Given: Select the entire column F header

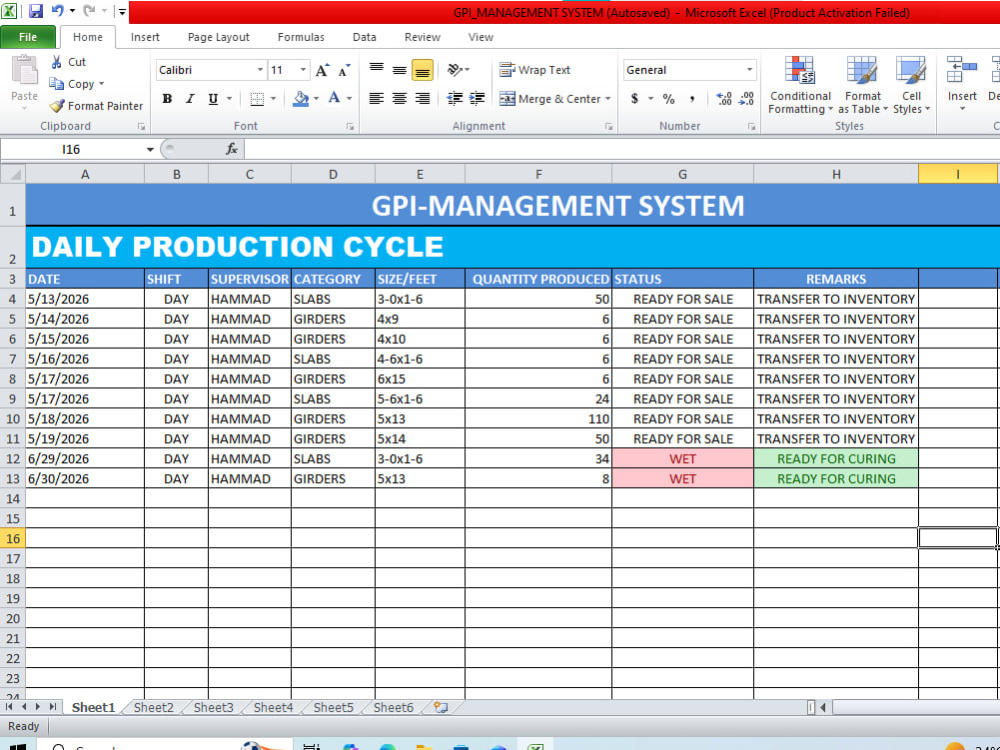Looking at the screenshot, I should pos(538,174).
